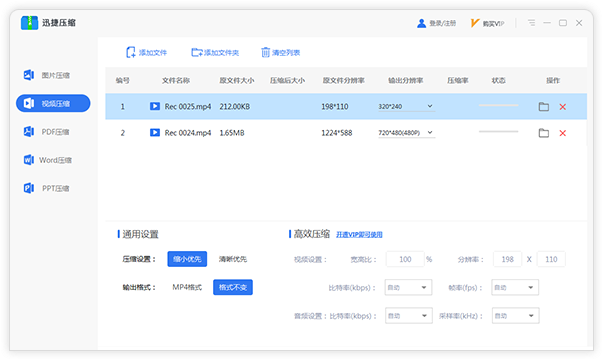
Task: Click the clear list trash icon
Action: 265,52
